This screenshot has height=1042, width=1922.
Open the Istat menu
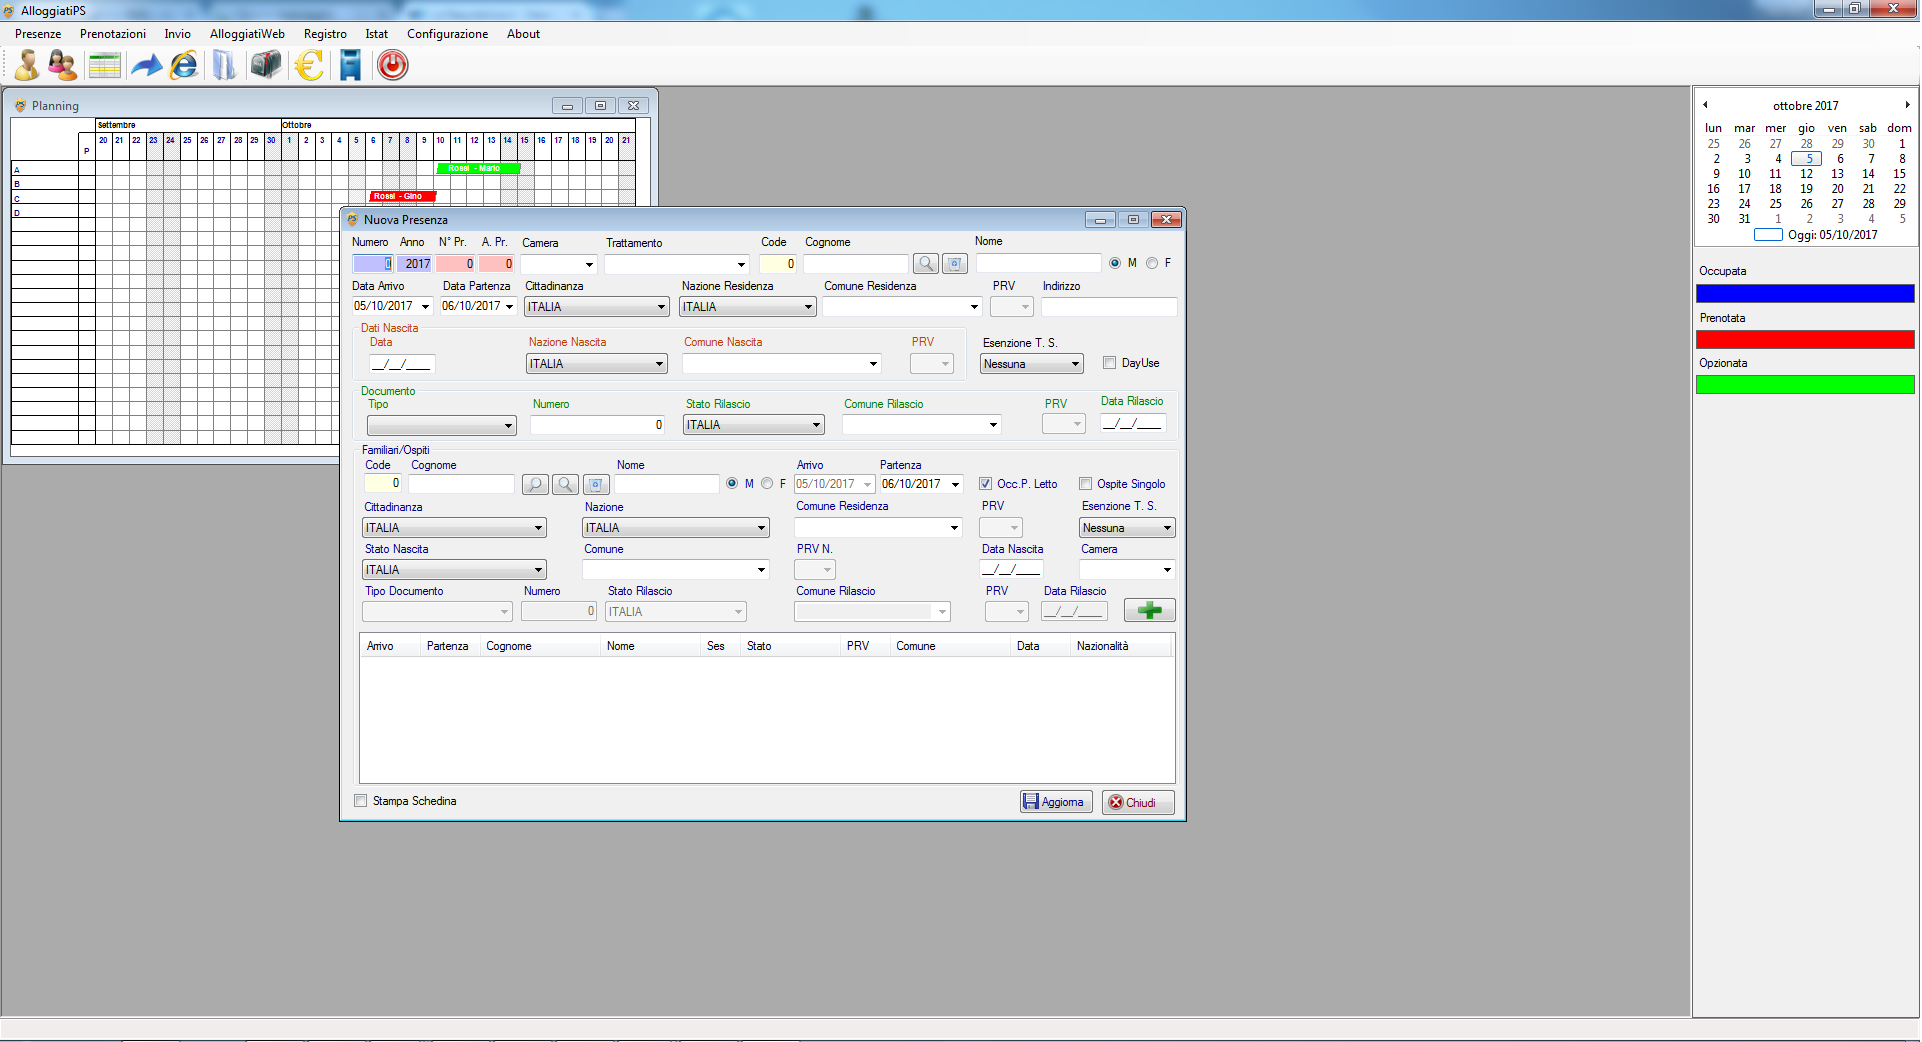[x=377, y=34]
